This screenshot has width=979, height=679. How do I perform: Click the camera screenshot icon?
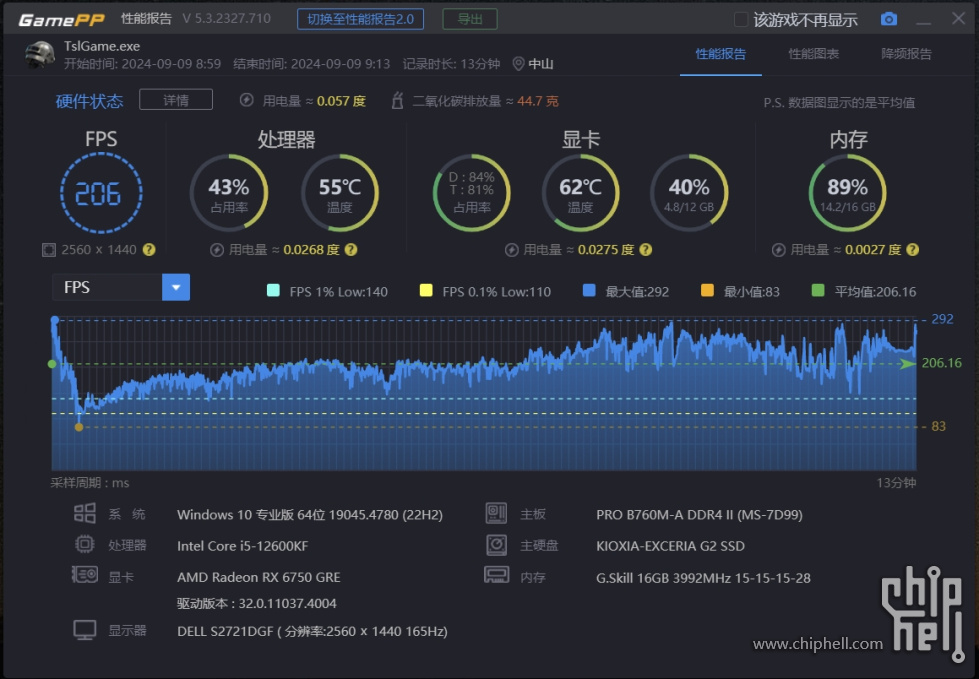(888, 19)
